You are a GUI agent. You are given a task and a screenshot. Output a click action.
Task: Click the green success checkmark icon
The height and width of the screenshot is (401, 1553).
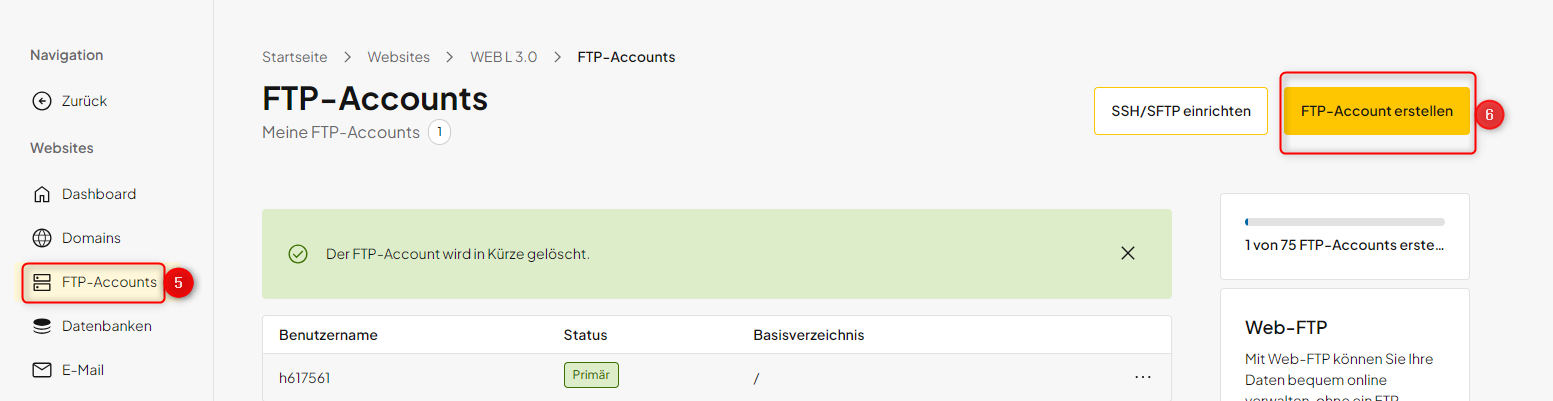298,254
